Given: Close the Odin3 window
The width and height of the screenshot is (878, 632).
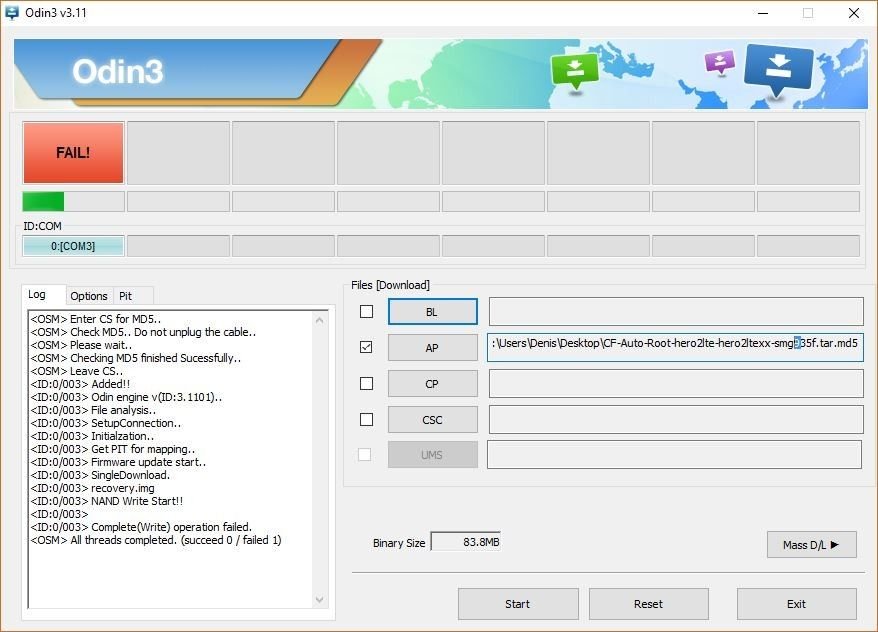Looking at the screenshot, I should (x=854, y=13).
